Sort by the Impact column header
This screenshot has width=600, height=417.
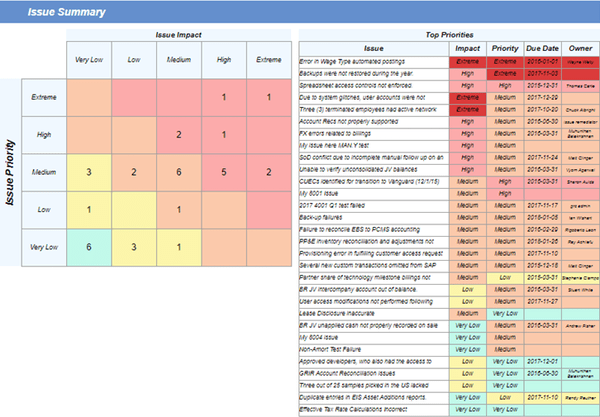[x=467, y=47]
